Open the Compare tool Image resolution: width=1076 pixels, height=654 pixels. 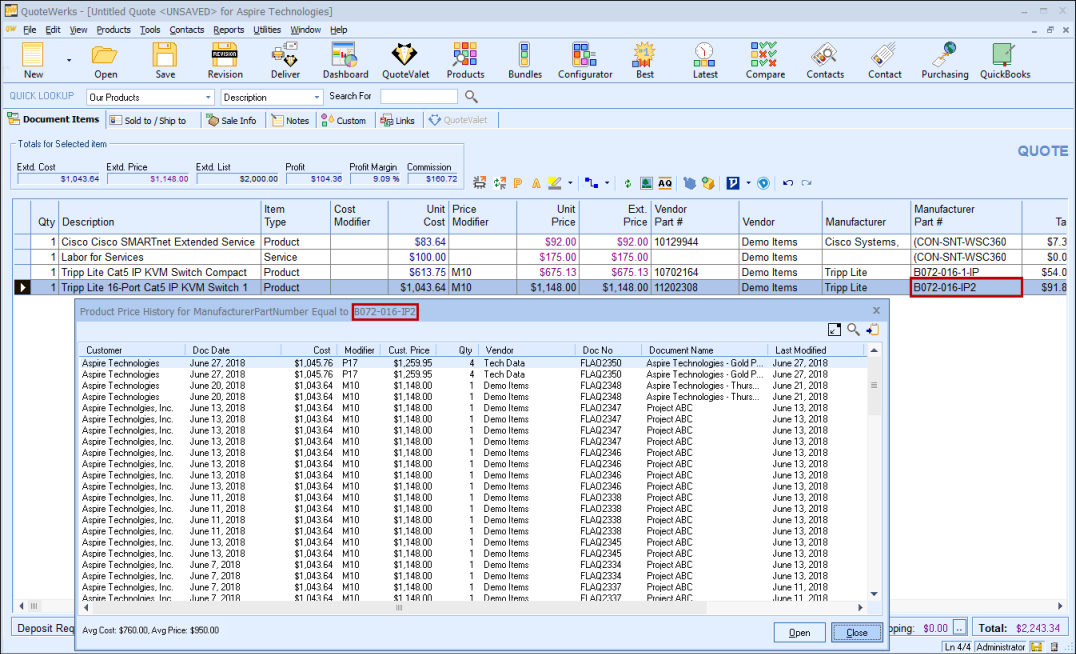[764, 60]
